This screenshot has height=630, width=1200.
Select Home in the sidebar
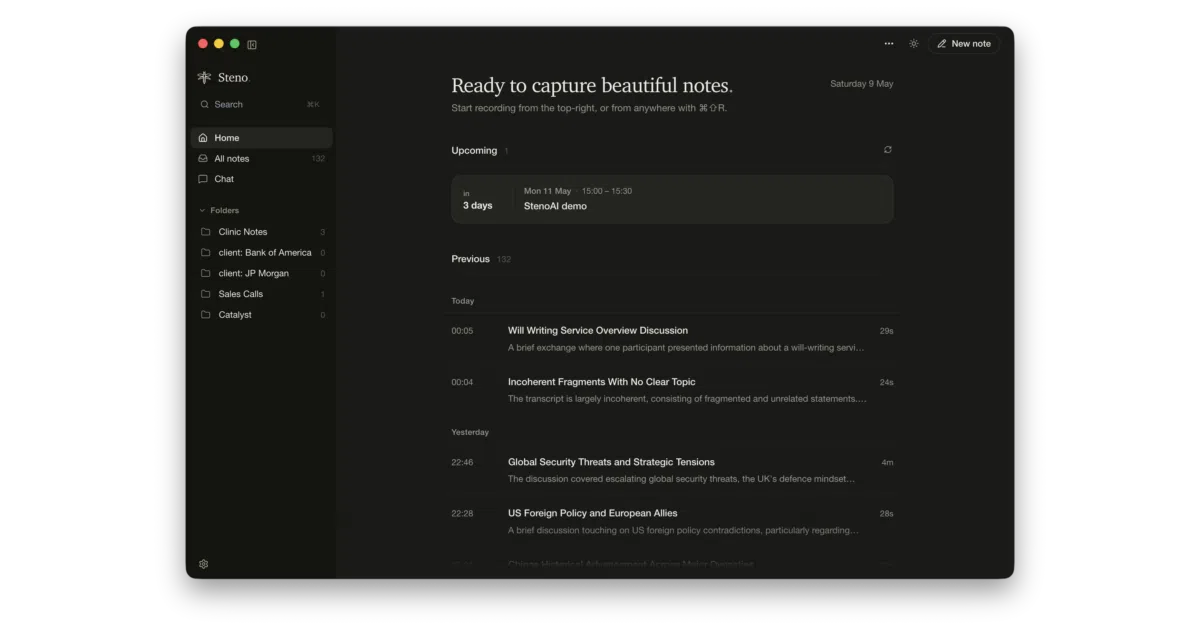point(261,138)
